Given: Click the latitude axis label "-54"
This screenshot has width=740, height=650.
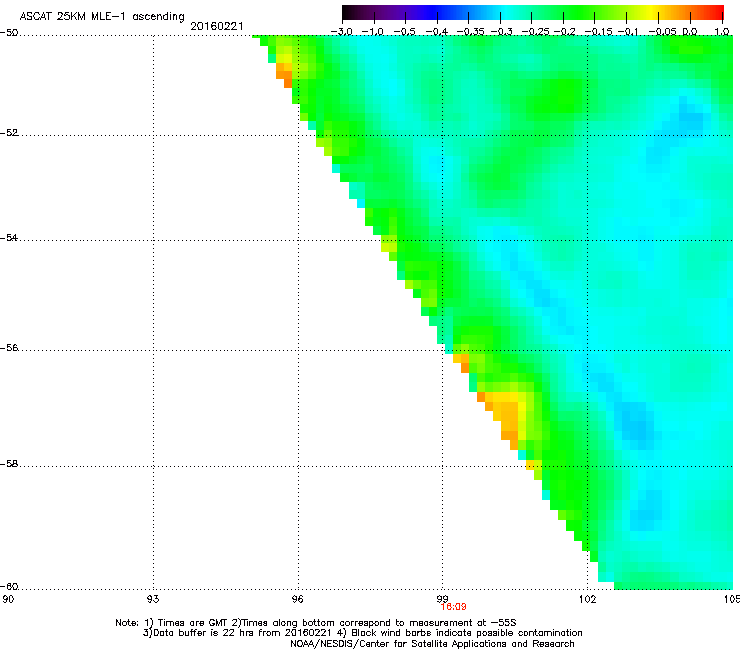Looking at the screenshot, I should click(9, 237).
